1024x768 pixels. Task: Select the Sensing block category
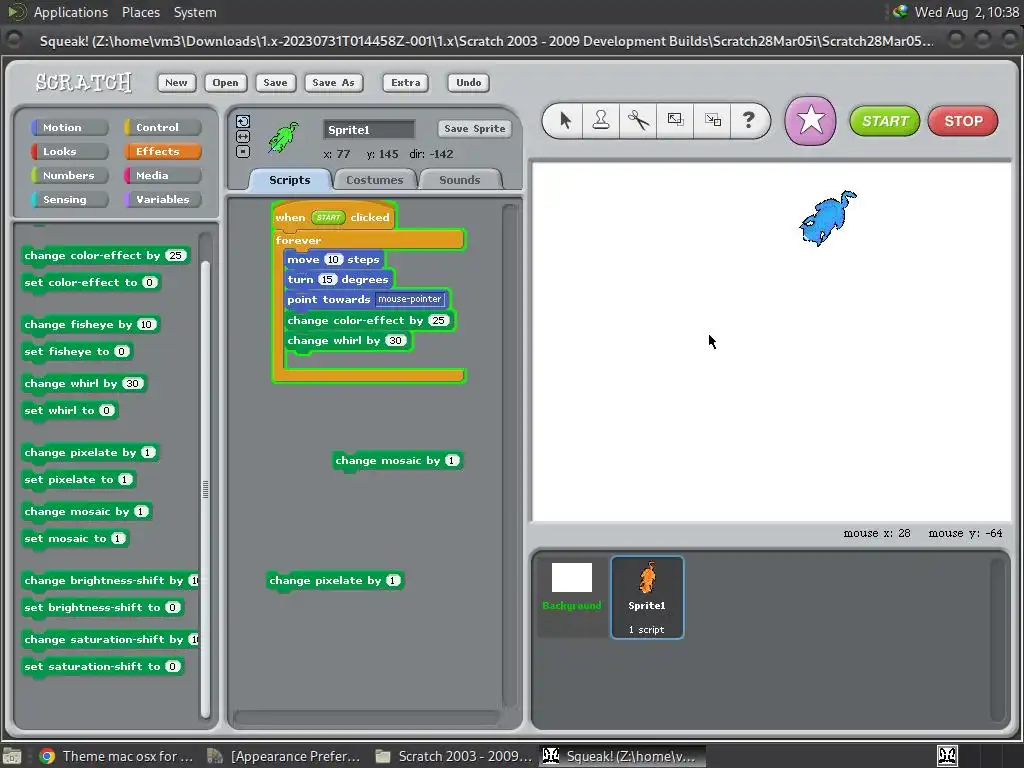click(69, 200)
